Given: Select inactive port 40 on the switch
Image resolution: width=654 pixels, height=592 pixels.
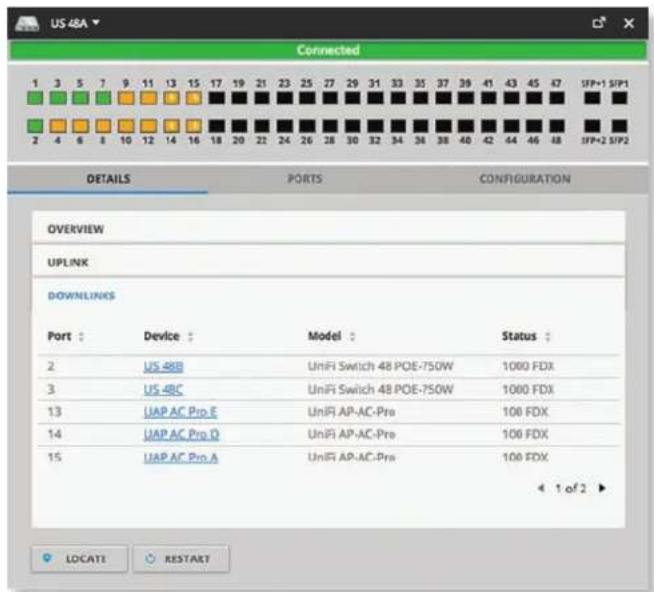Looking at the screenshot, I should point(465,126).
